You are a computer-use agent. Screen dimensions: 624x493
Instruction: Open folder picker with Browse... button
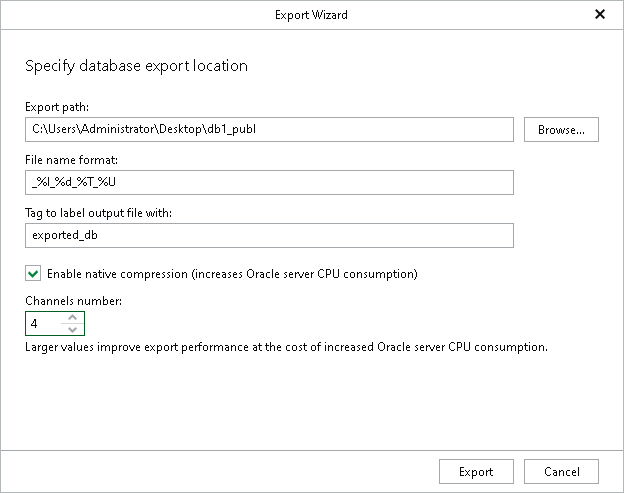click(561, 129)
